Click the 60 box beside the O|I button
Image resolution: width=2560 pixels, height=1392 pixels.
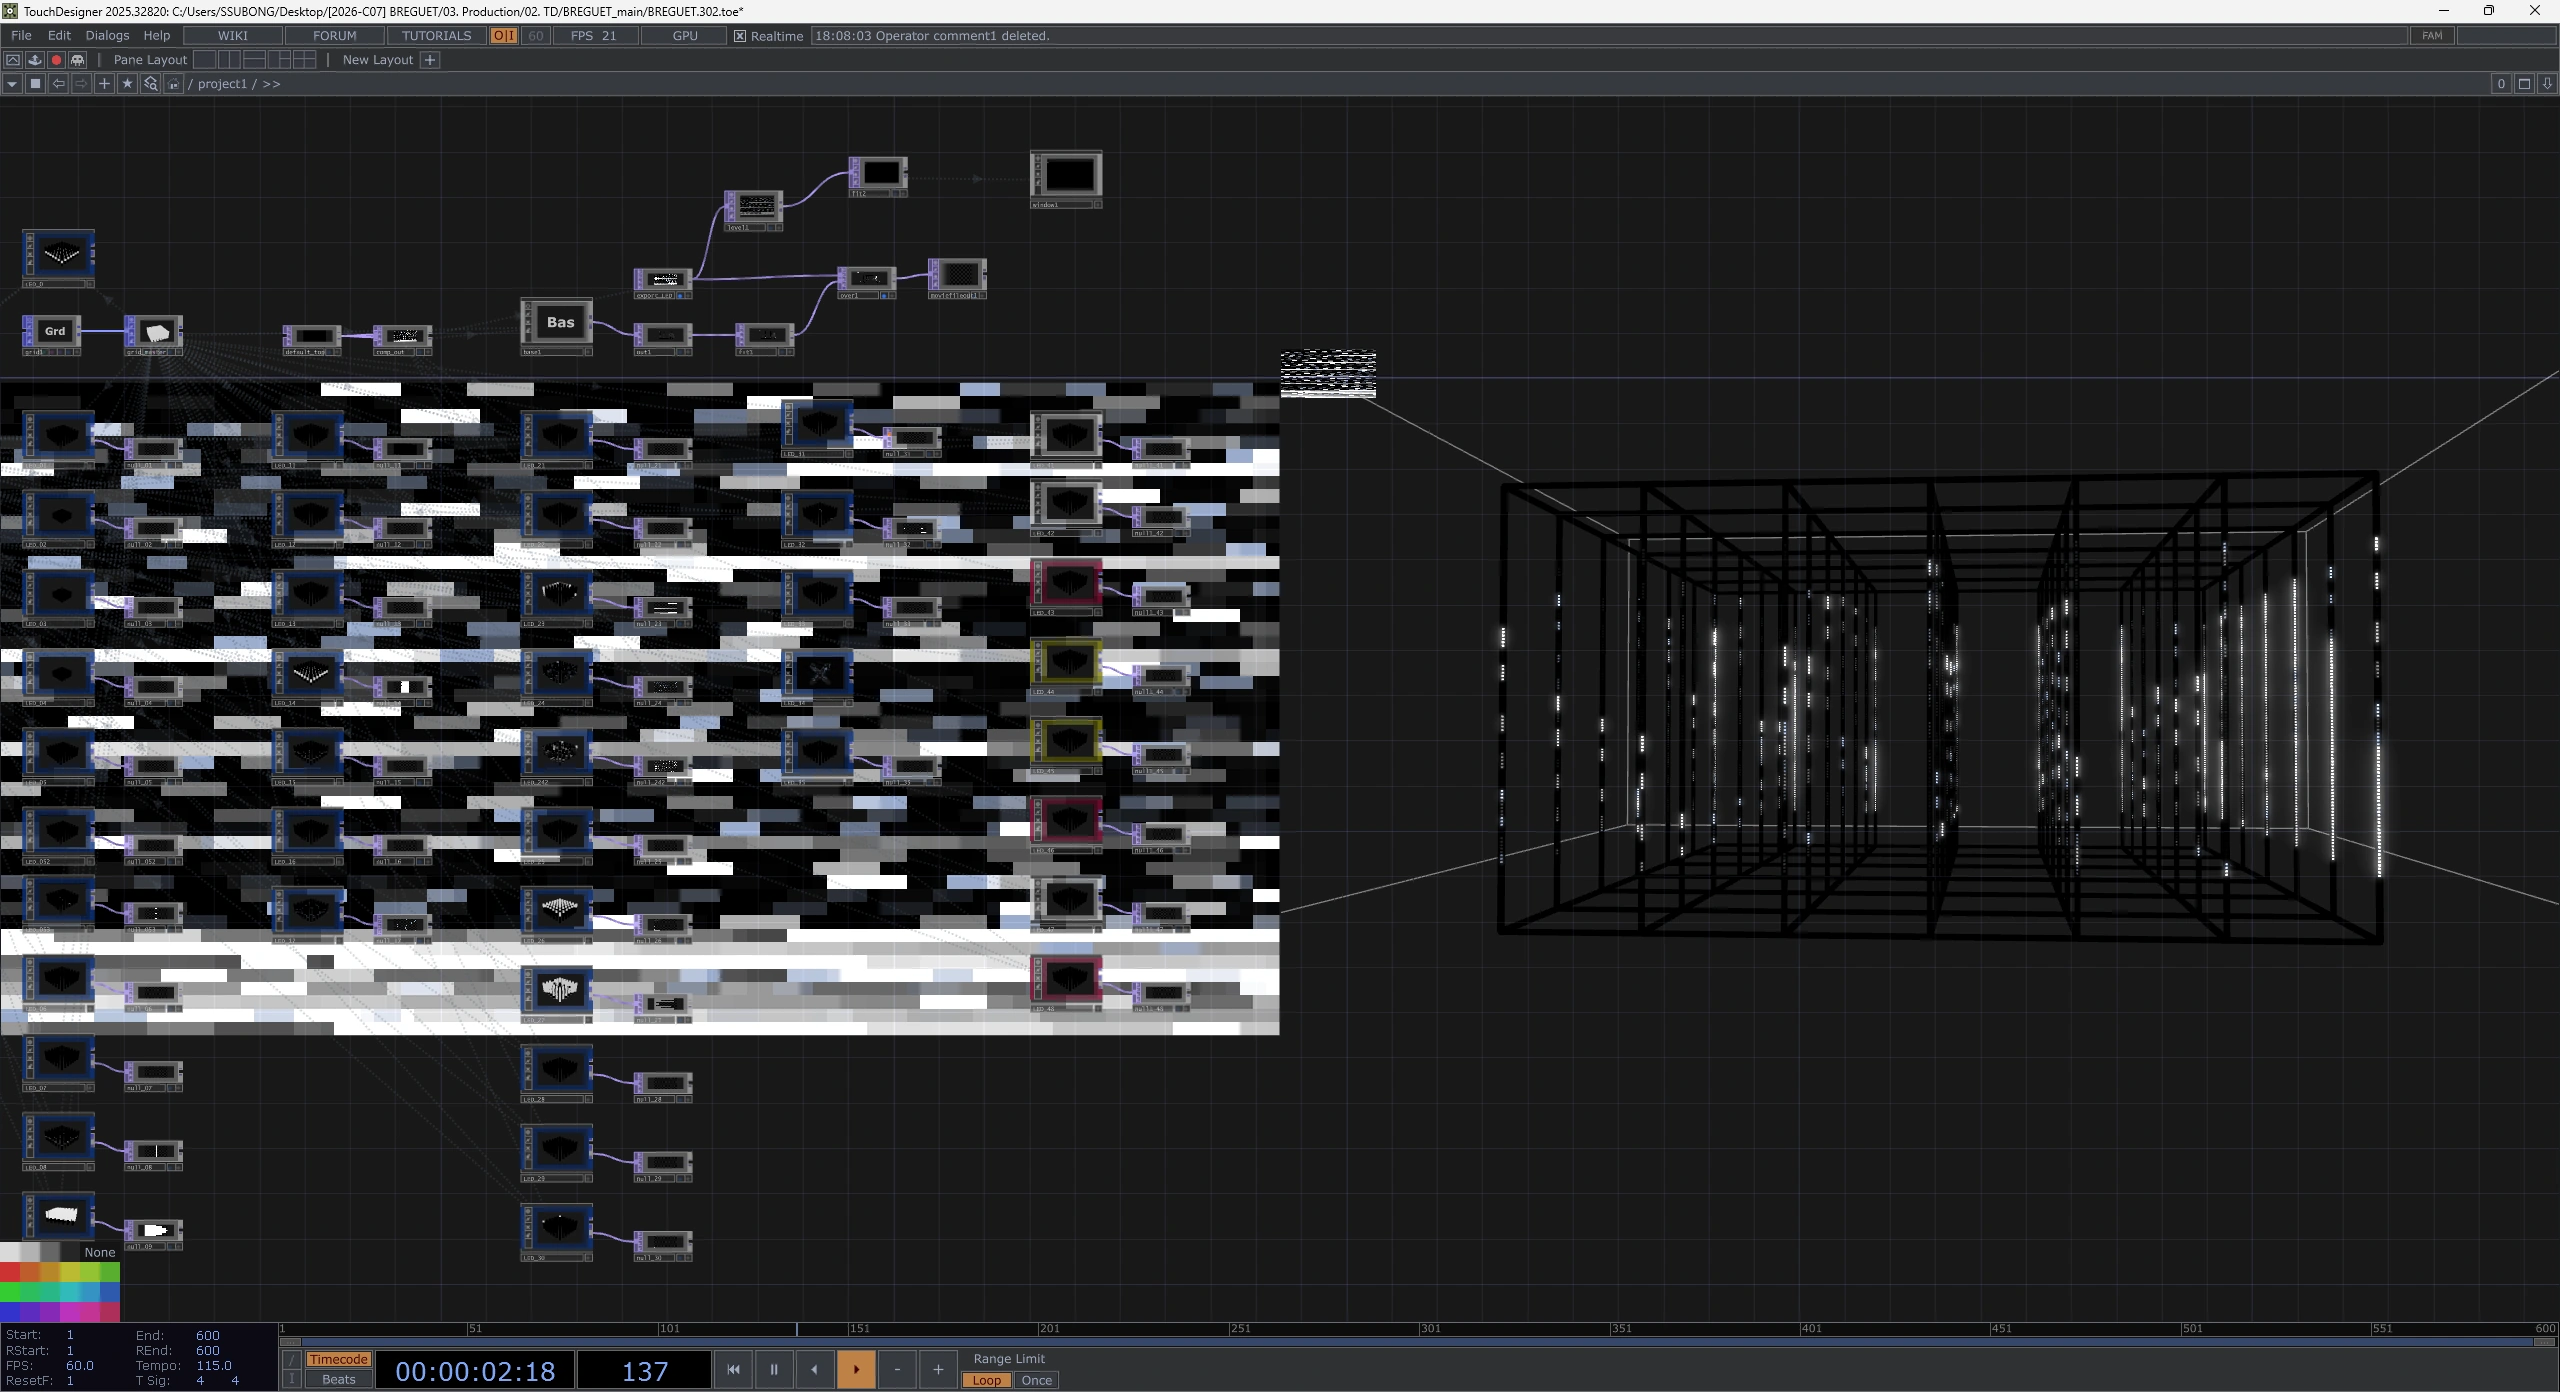[x=536, y=35]
